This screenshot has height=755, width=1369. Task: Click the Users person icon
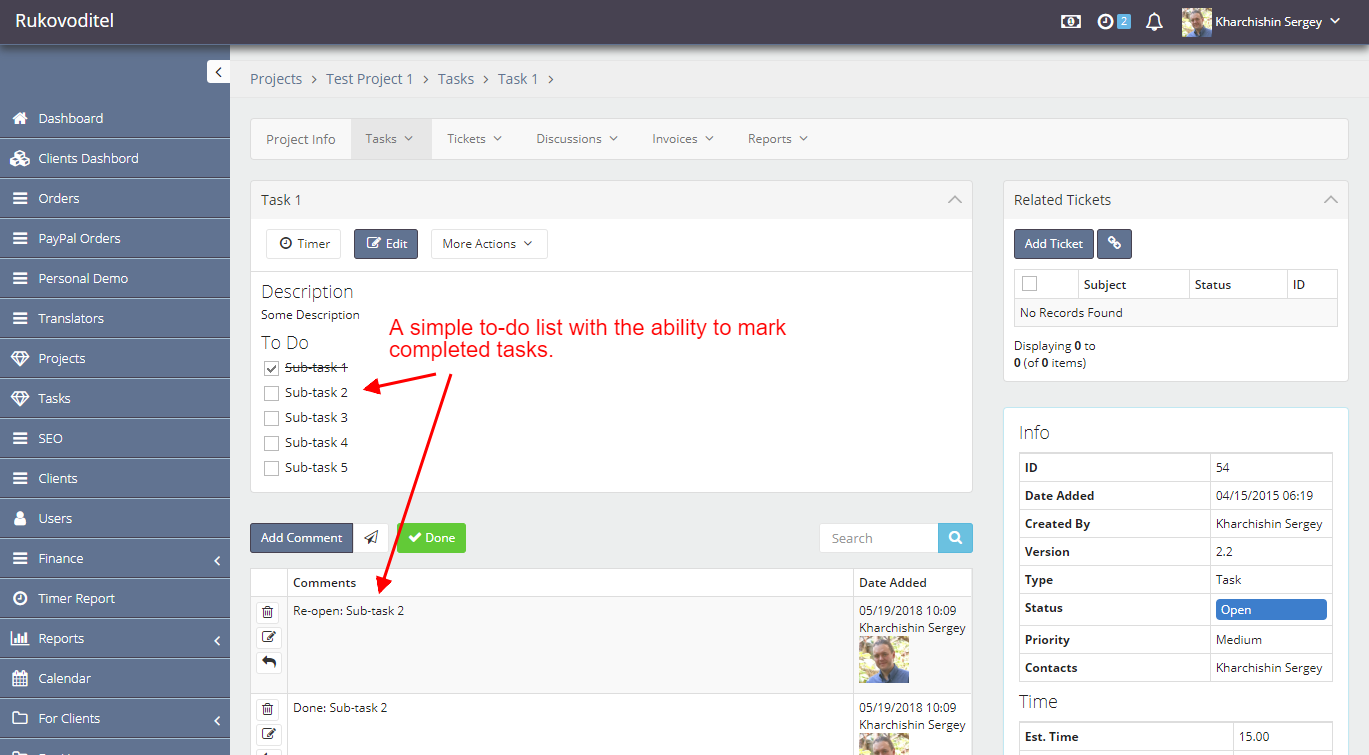(19, 518)
